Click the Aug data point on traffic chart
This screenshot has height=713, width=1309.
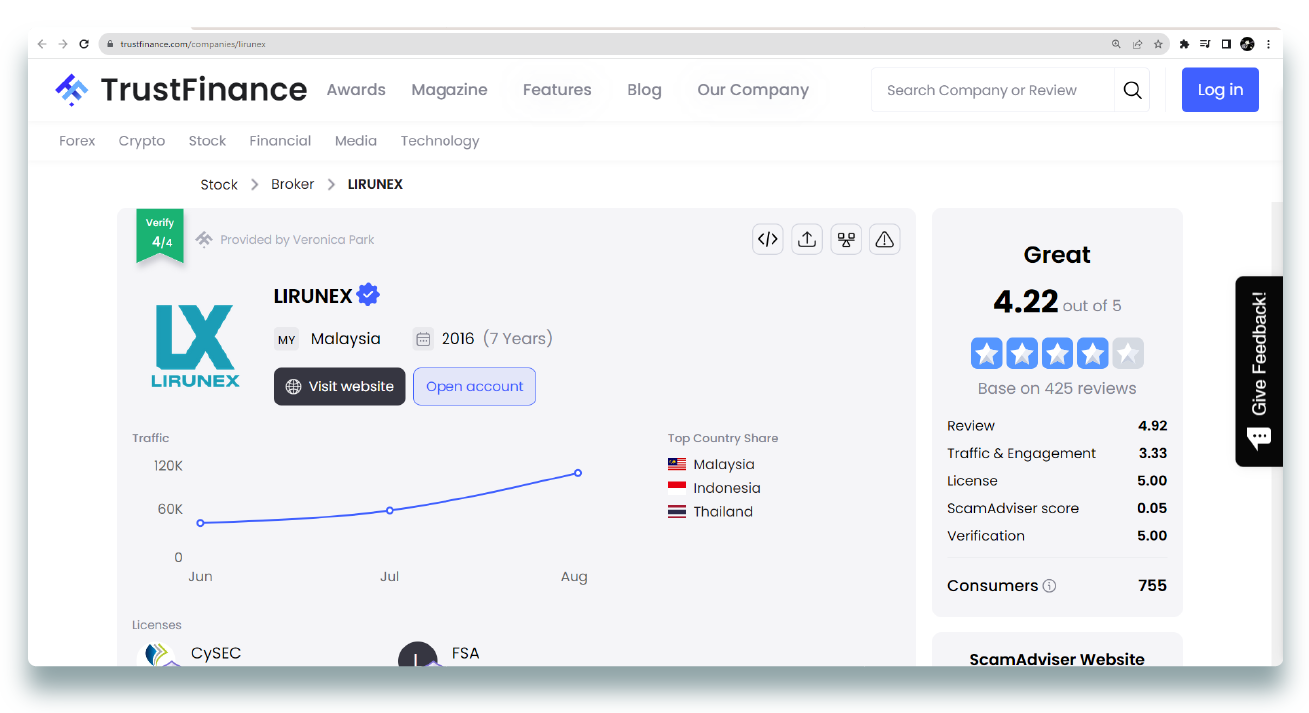coord(578,473)
